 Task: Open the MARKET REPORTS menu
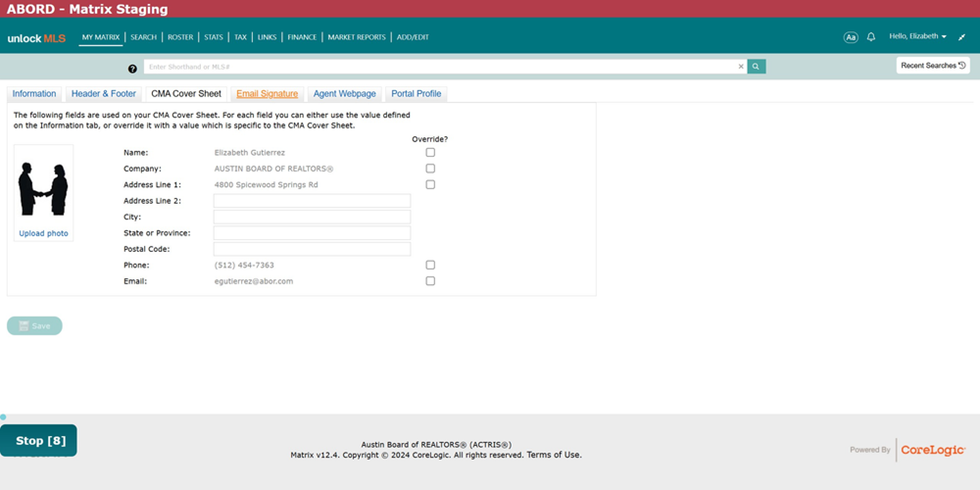tap(356, 38)
